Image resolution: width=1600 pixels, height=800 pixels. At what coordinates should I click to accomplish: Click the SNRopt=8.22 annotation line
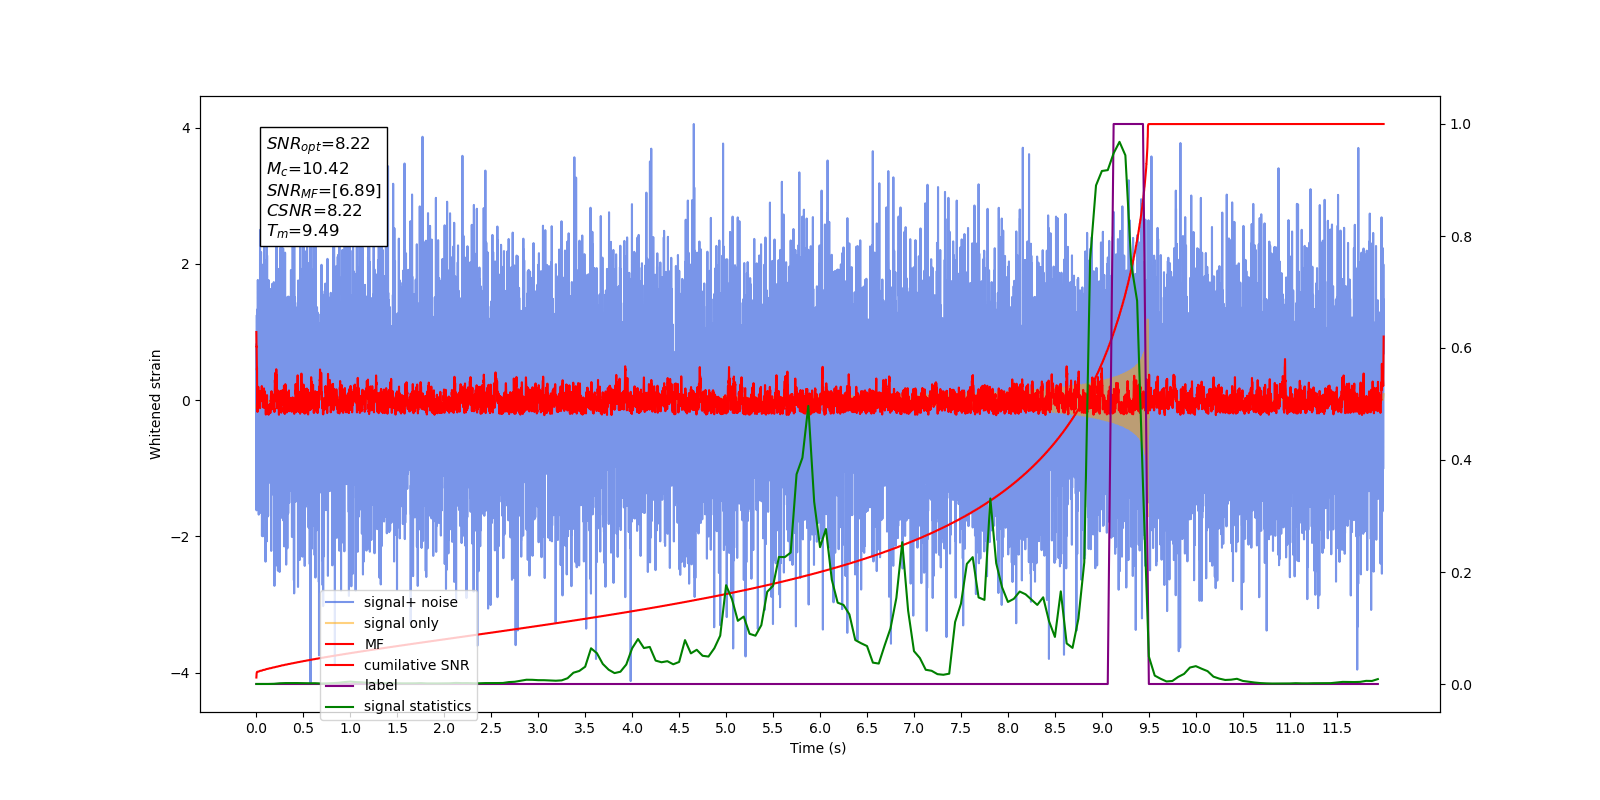click(x=318, y=144)
